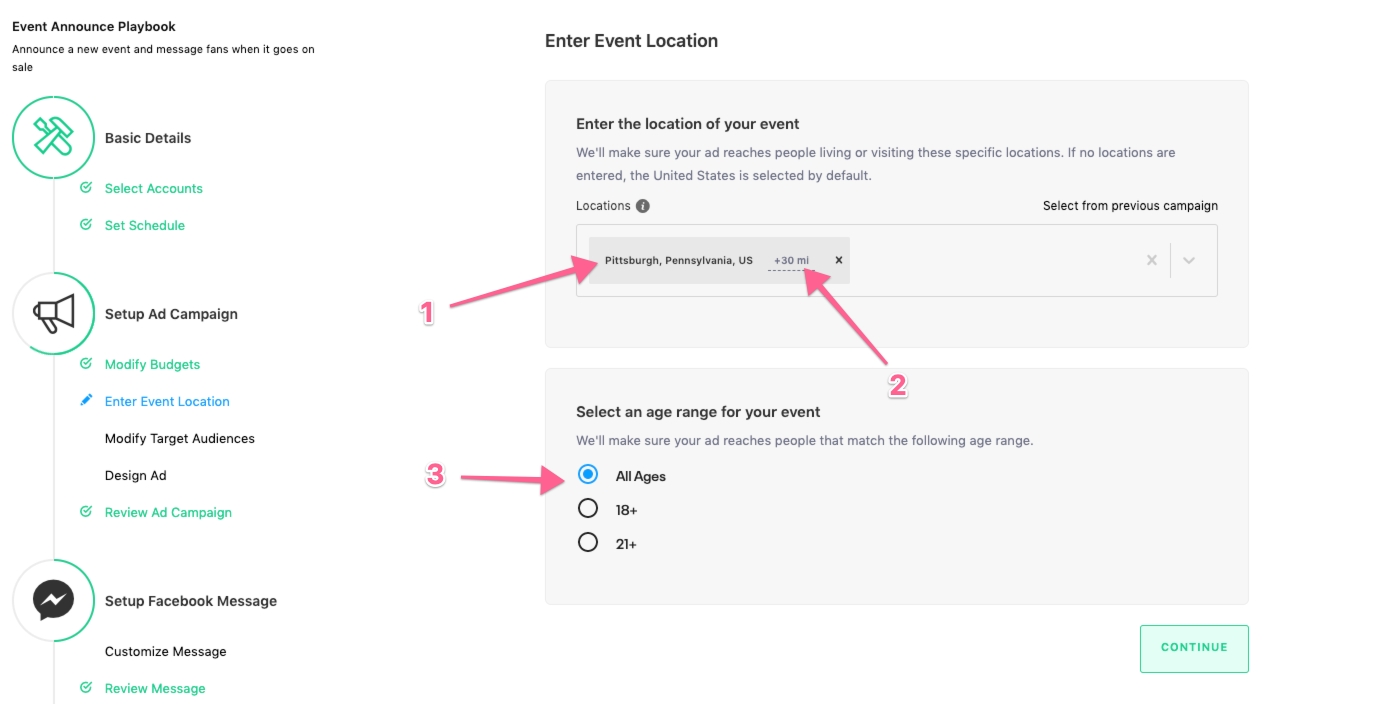Go to the Design Ad step

coord(136,475)
